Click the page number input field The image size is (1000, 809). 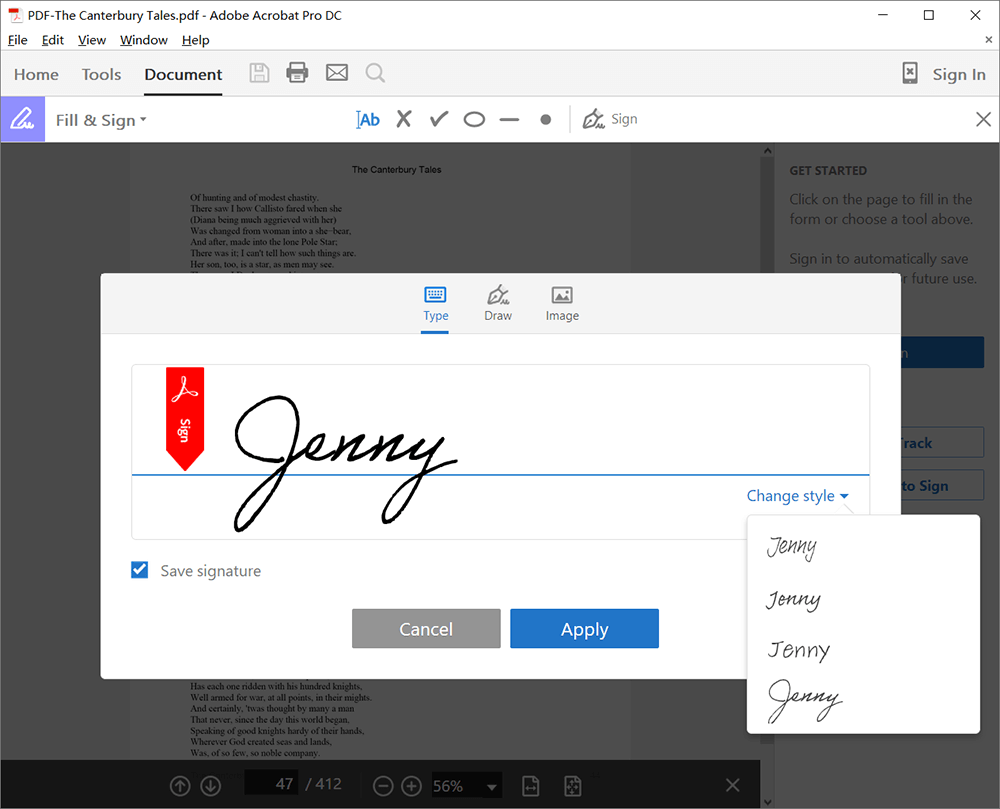[273, 784]
